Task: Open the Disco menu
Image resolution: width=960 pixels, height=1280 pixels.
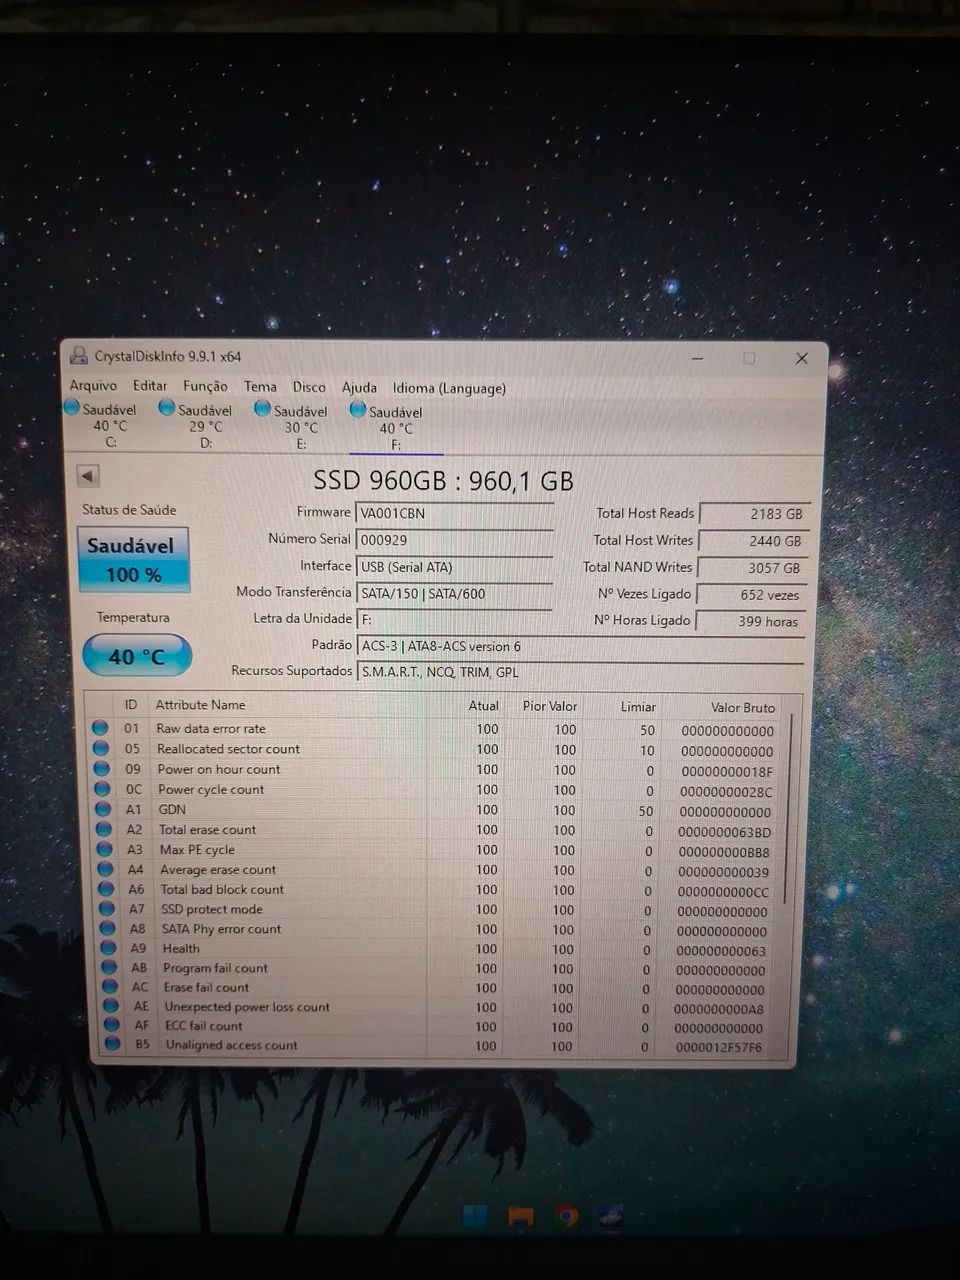Action: (x=309, y=387)
